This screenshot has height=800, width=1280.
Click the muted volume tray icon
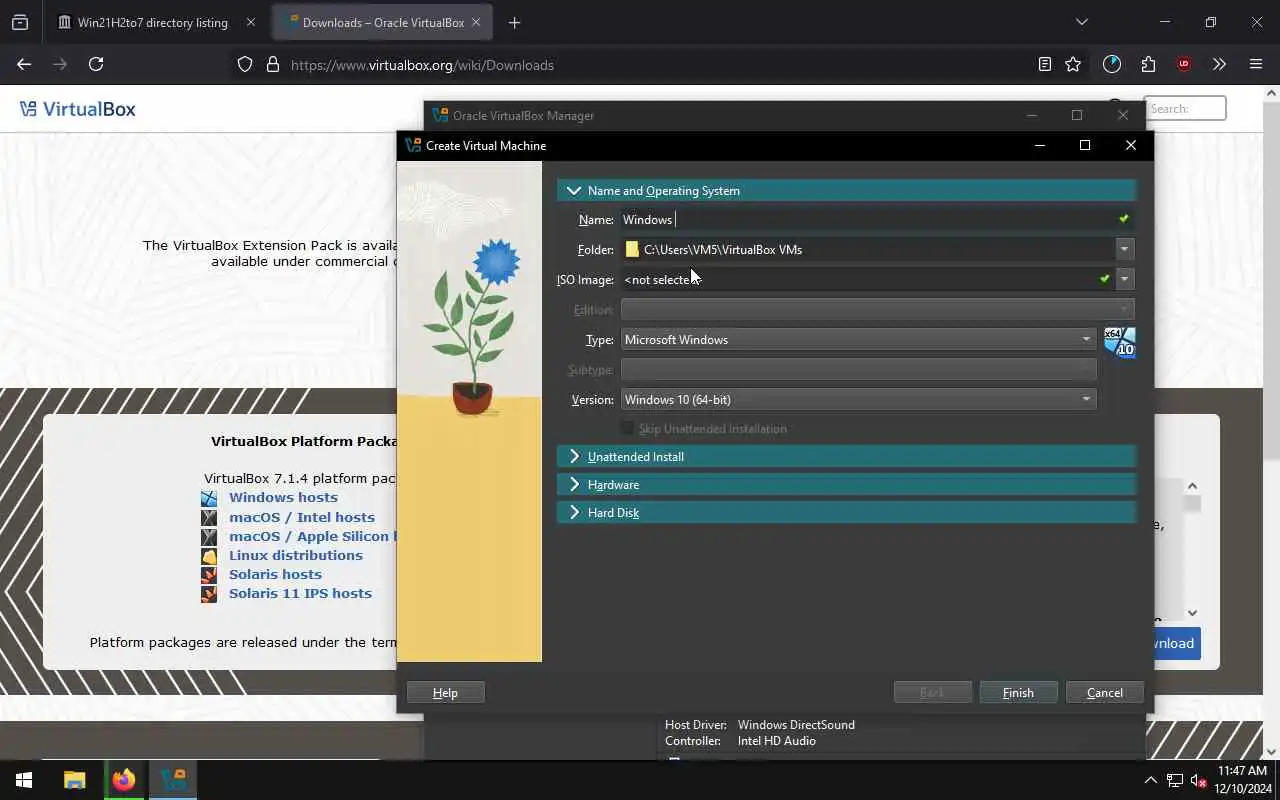pos(1198,780)
